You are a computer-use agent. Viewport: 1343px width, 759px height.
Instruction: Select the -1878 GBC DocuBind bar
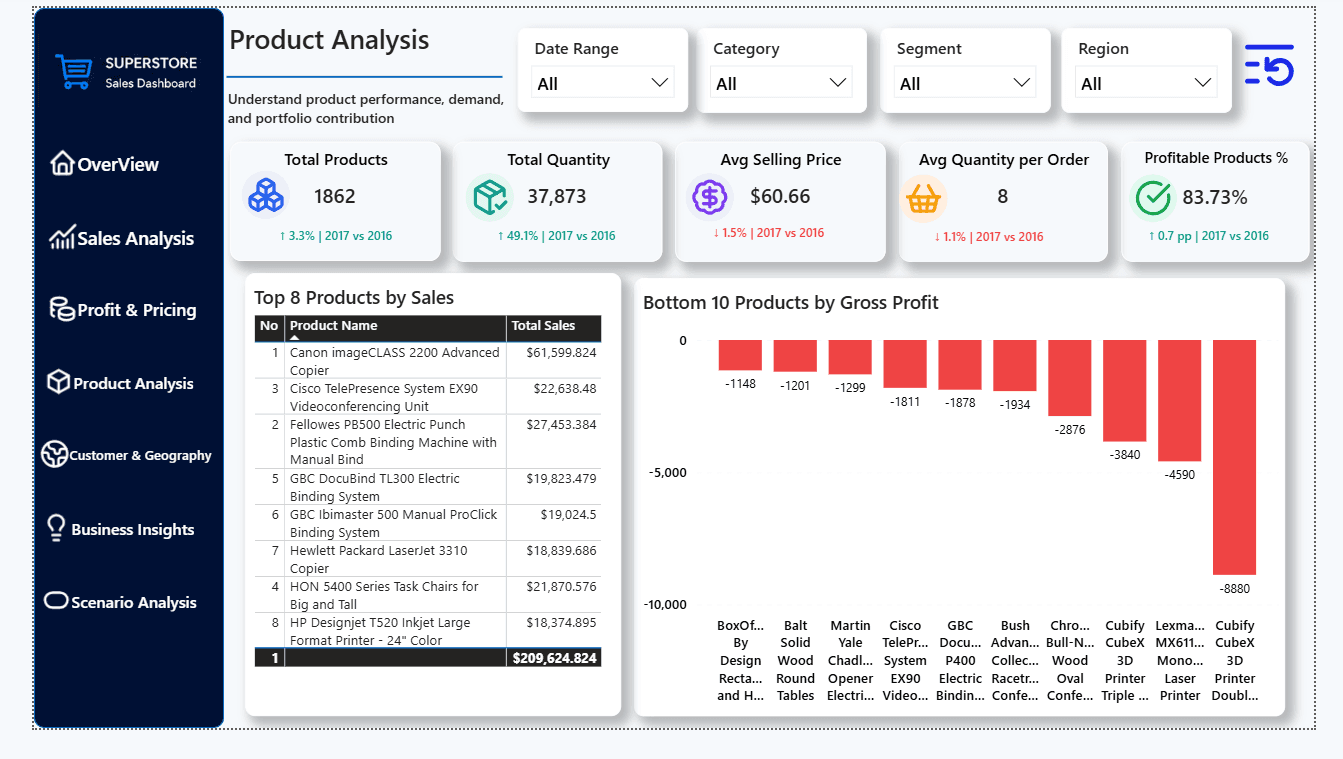coord(959,365)
